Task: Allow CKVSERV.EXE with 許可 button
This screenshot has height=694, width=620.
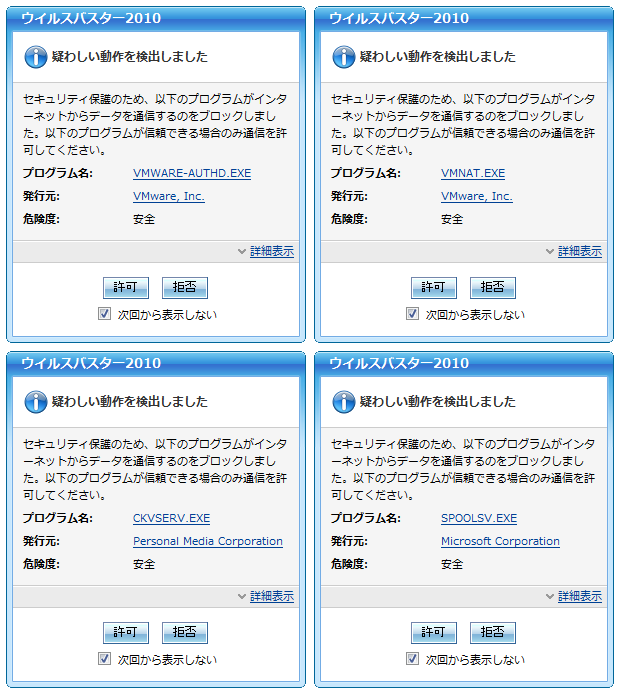Action: pos(126,632)
